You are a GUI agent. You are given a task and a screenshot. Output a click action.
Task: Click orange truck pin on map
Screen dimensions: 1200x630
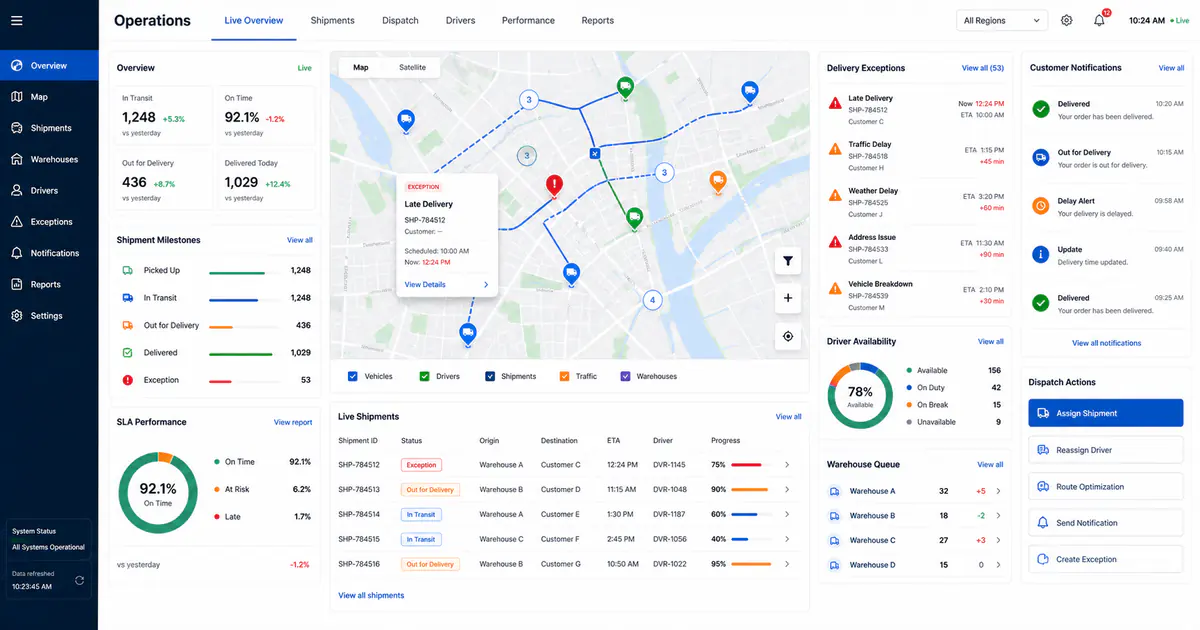(x=717, y=181)
